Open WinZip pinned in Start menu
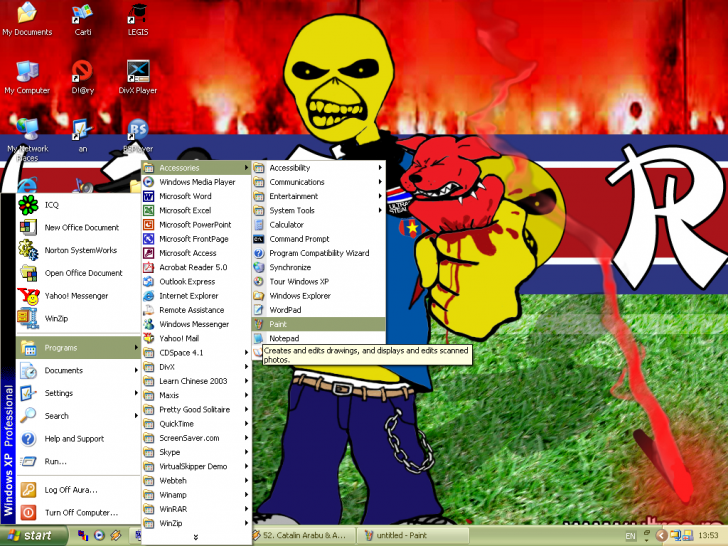Screen dimensions: 728x546 [x=78, y=318]
